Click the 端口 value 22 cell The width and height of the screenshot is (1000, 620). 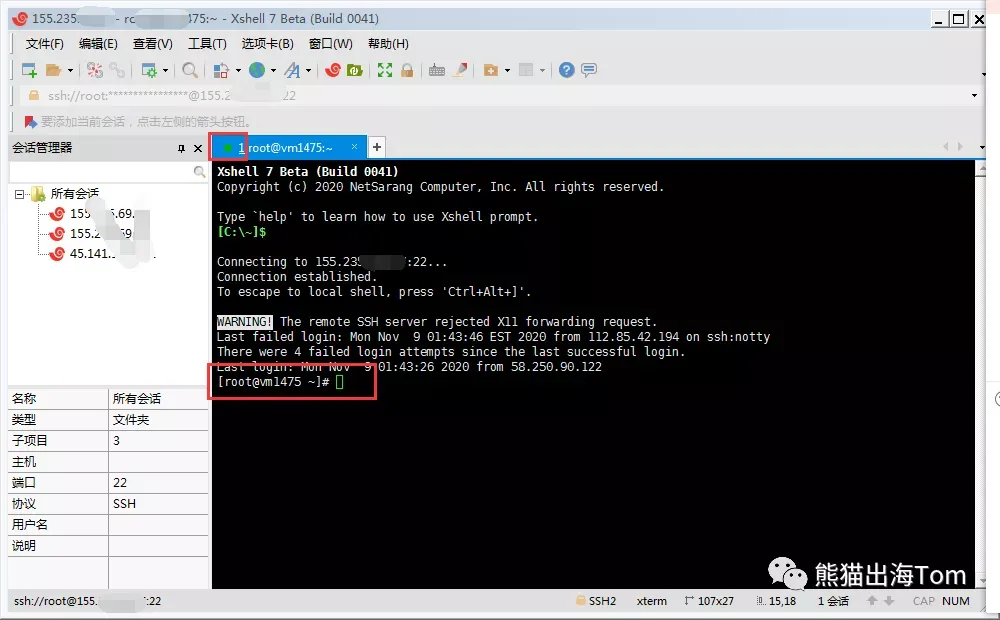pos(158,483)
